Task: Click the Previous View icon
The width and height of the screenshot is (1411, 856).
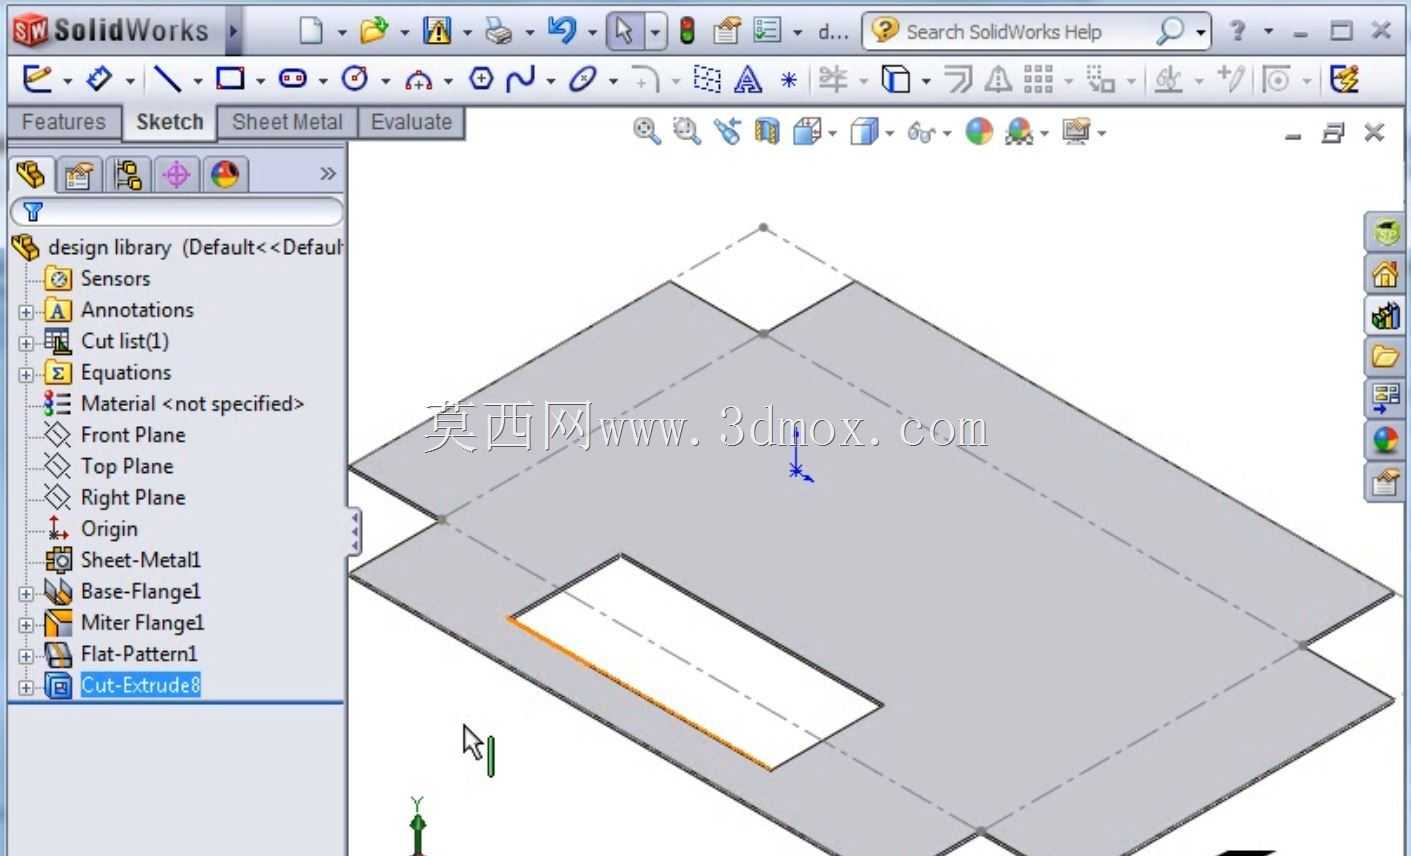Action: pos(727,131)
